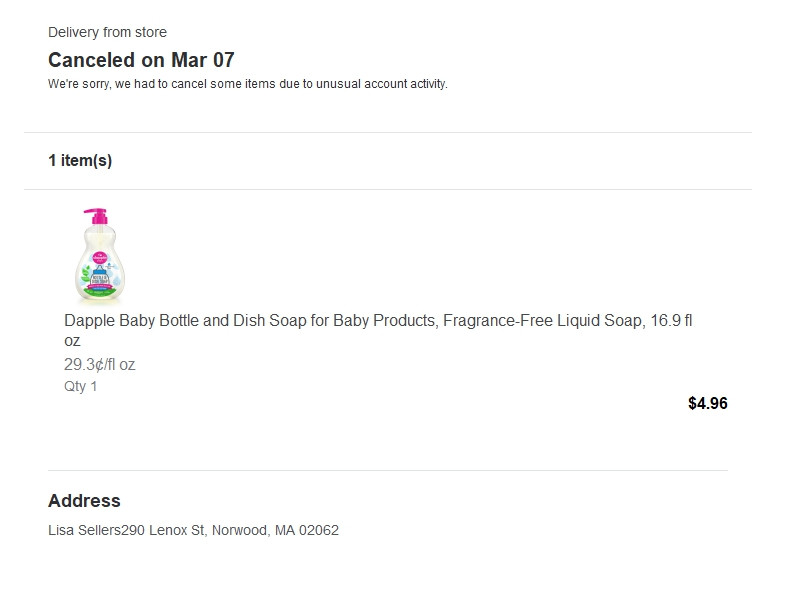Image resolution: width=800 pixels, height=606 pixels.
Task: Click the divider line below the cancellation message
Action: 387,132
